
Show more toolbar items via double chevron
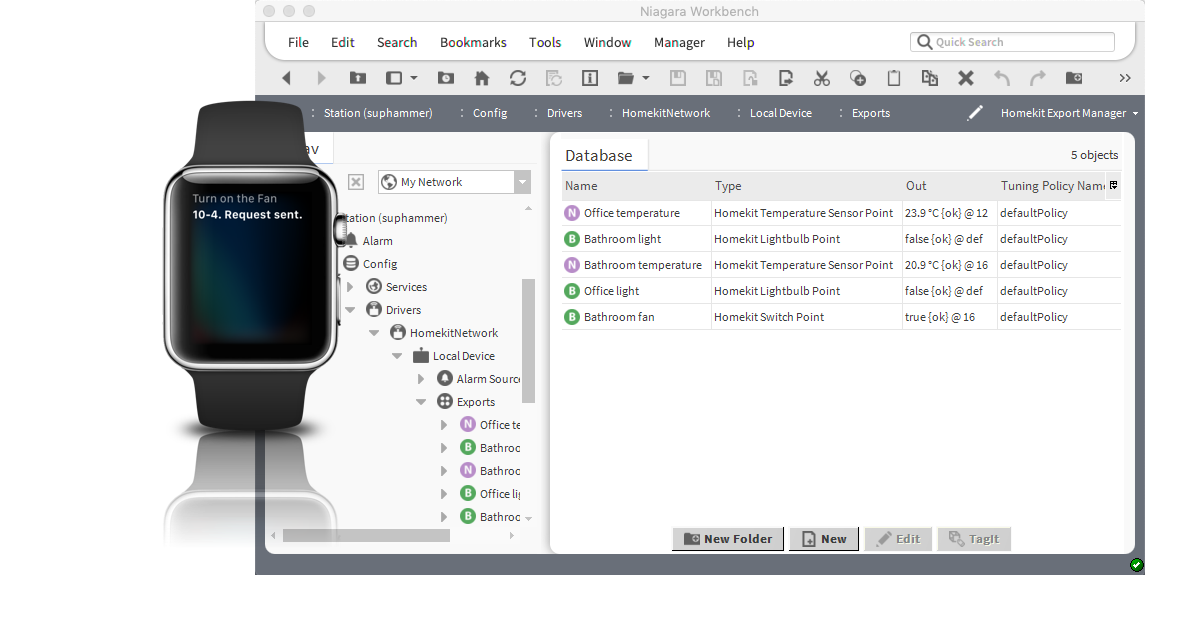[1125, 78]
